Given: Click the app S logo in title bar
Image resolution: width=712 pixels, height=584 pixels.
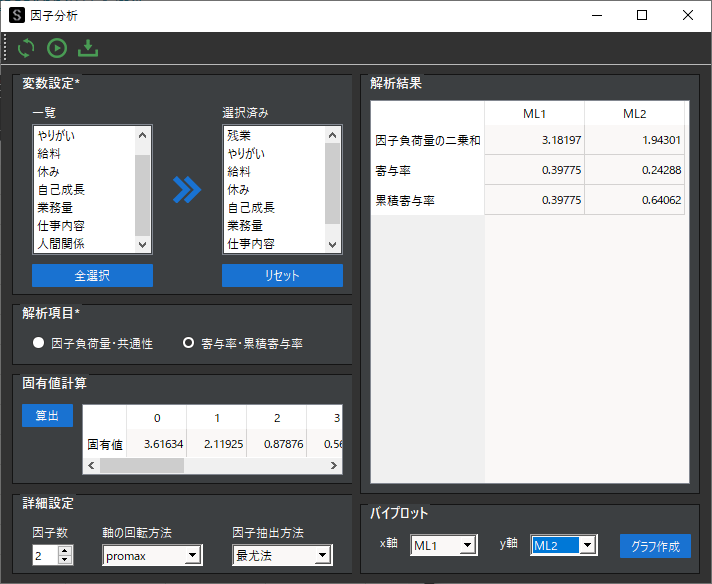Looking at the screenshot, I should tap(17, 15).
